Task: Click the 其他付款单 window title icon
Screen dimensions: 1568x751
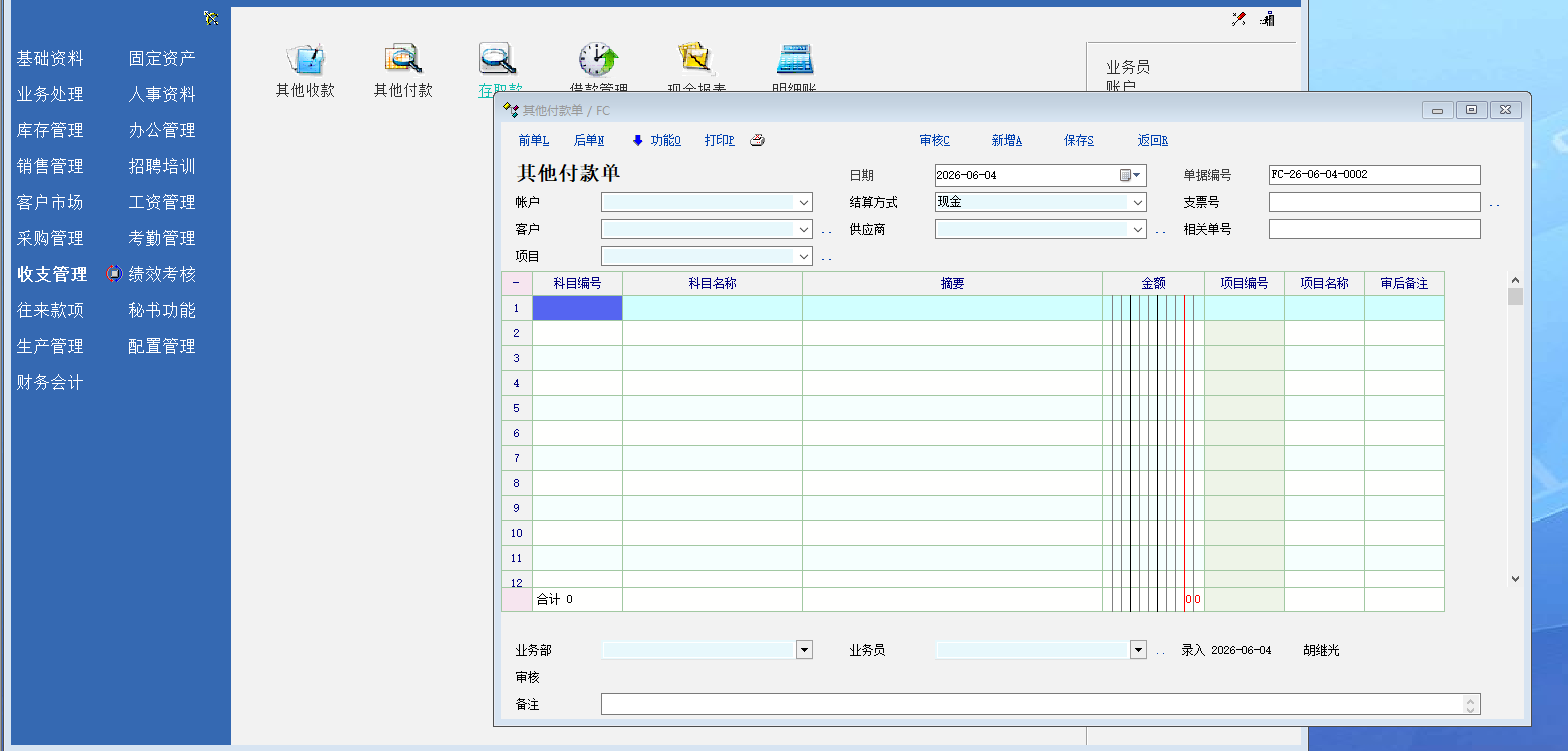Action: pyautogui.click(x=510, y=110)
